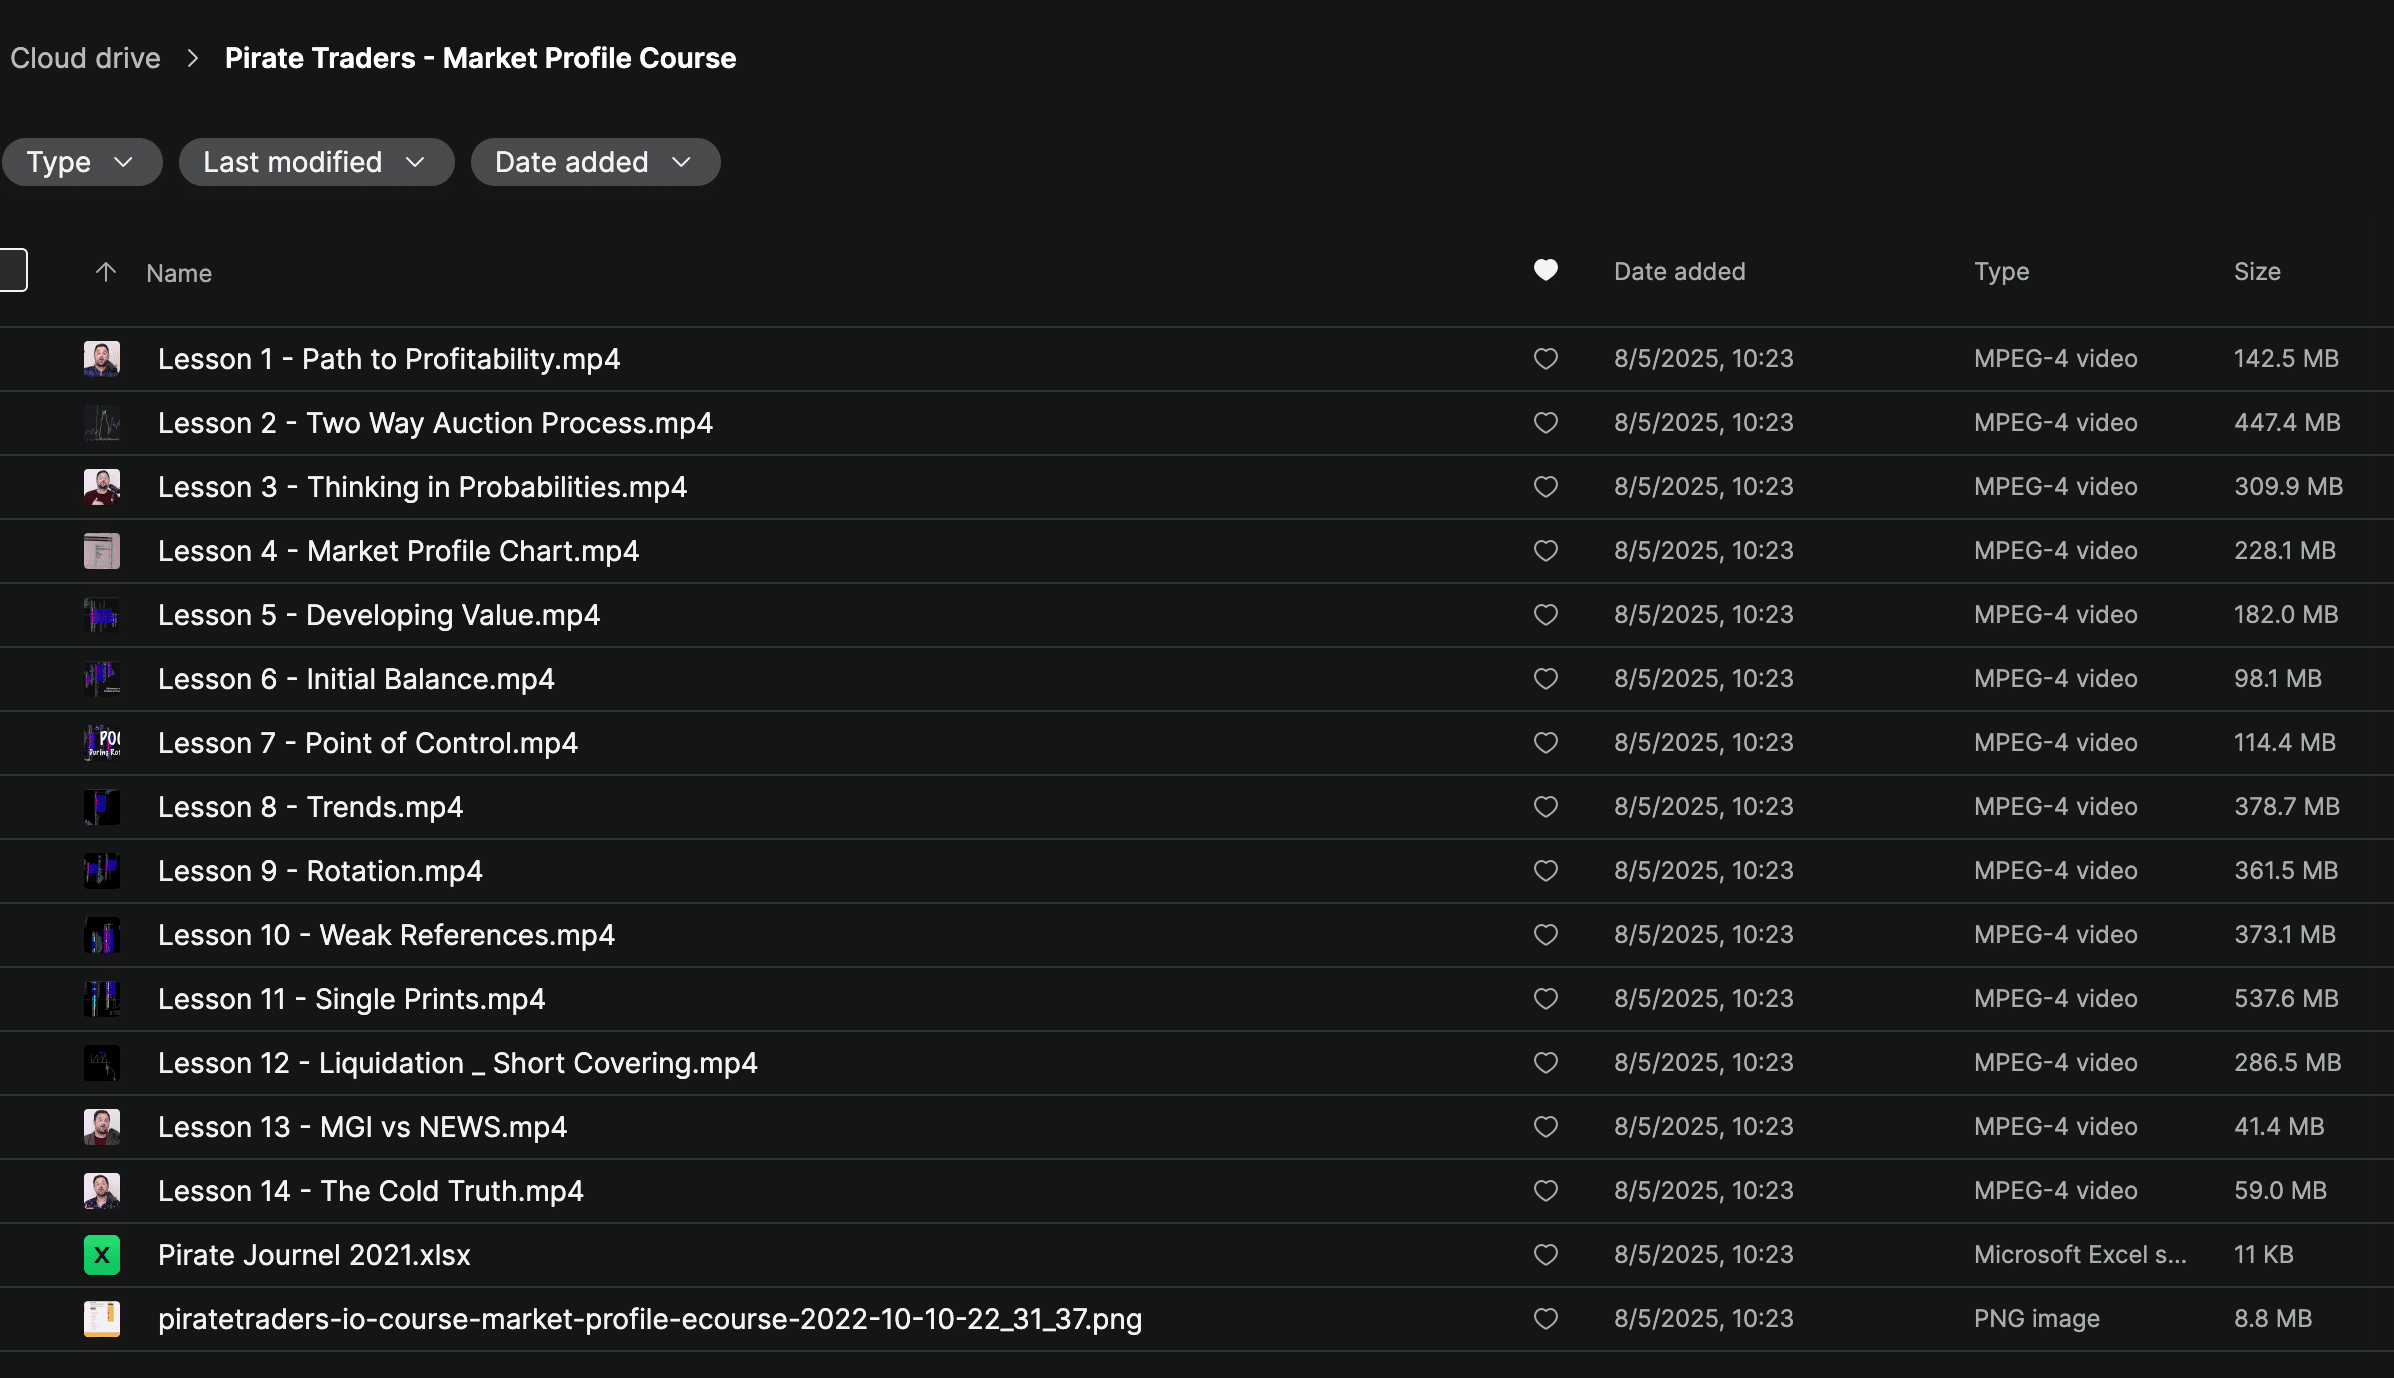Expand the Last modified filter

coord(316,162)
